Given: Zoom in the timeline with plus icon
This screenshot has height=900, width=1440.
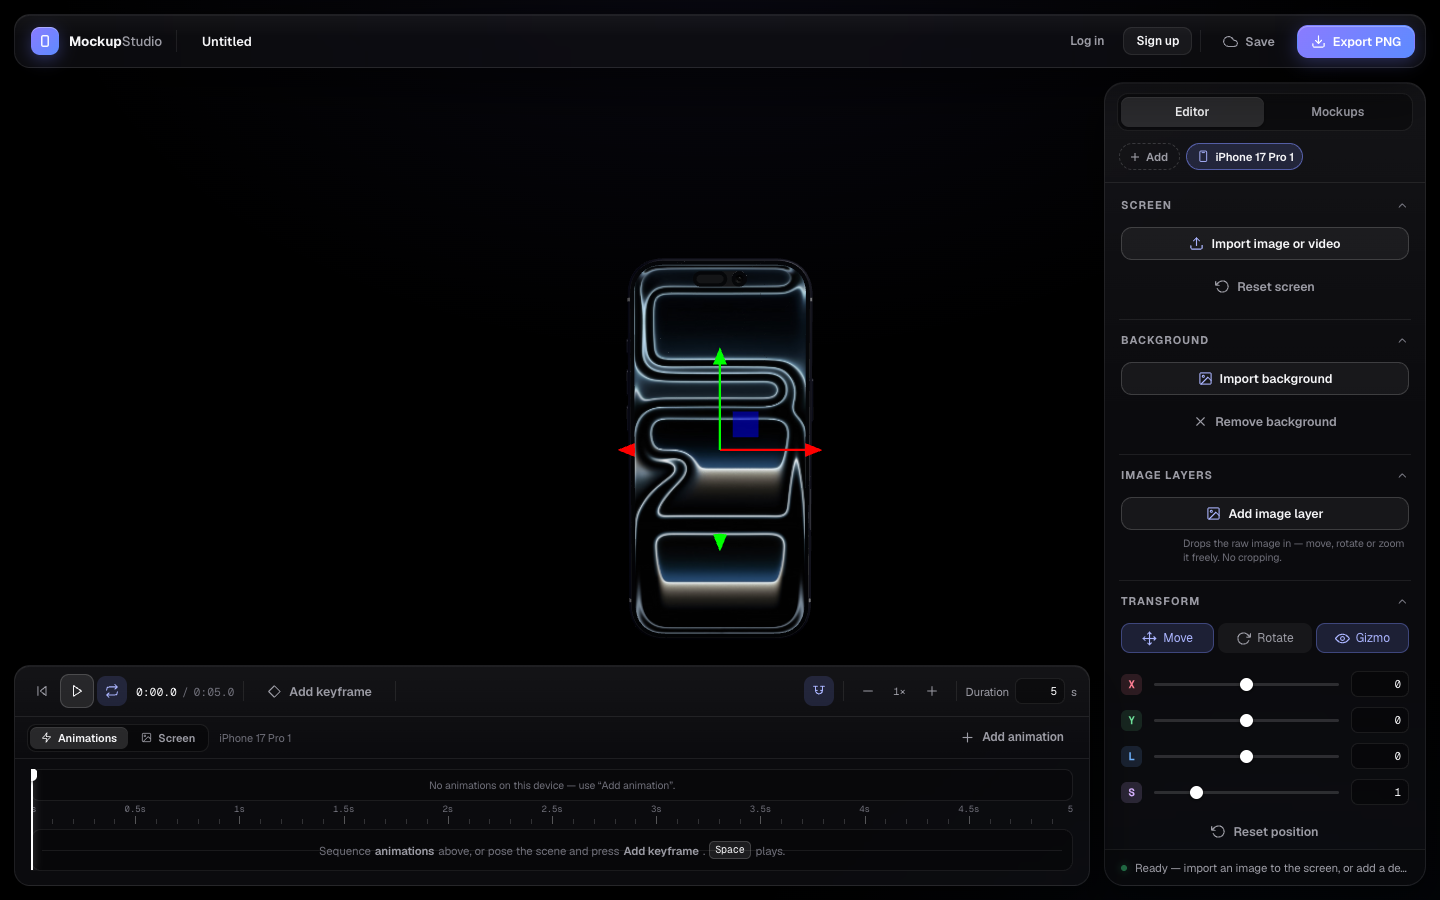Looking at the screenshot, I should click(x=932, y=691).
